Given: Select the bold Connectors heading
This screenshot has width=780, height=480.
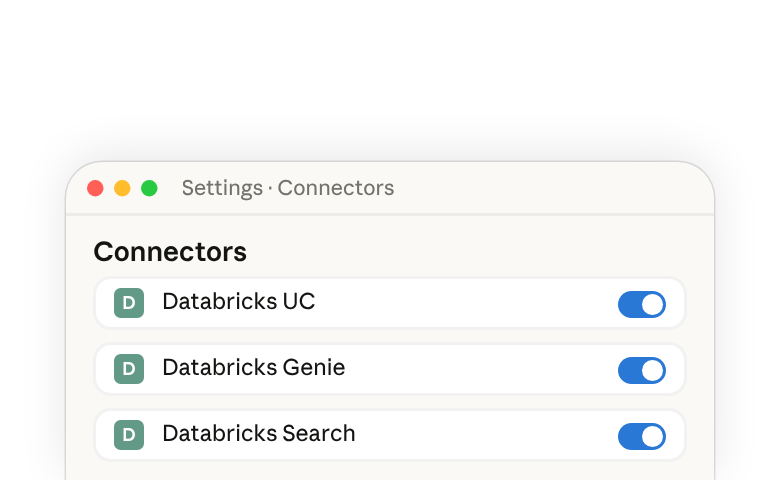Looking at the screenshot, I should tap(170, 252).
